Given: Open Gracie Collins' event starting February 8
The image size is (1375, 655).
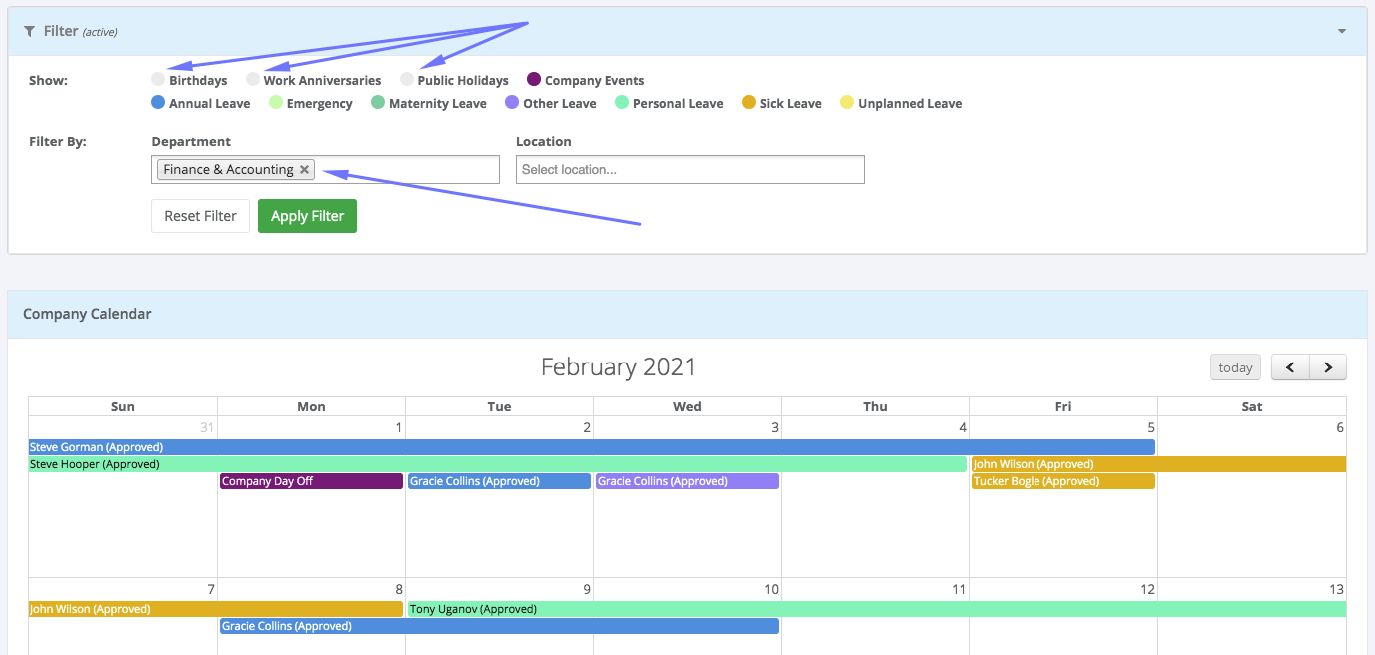Looking at the screenshot, I should (499, 626).
